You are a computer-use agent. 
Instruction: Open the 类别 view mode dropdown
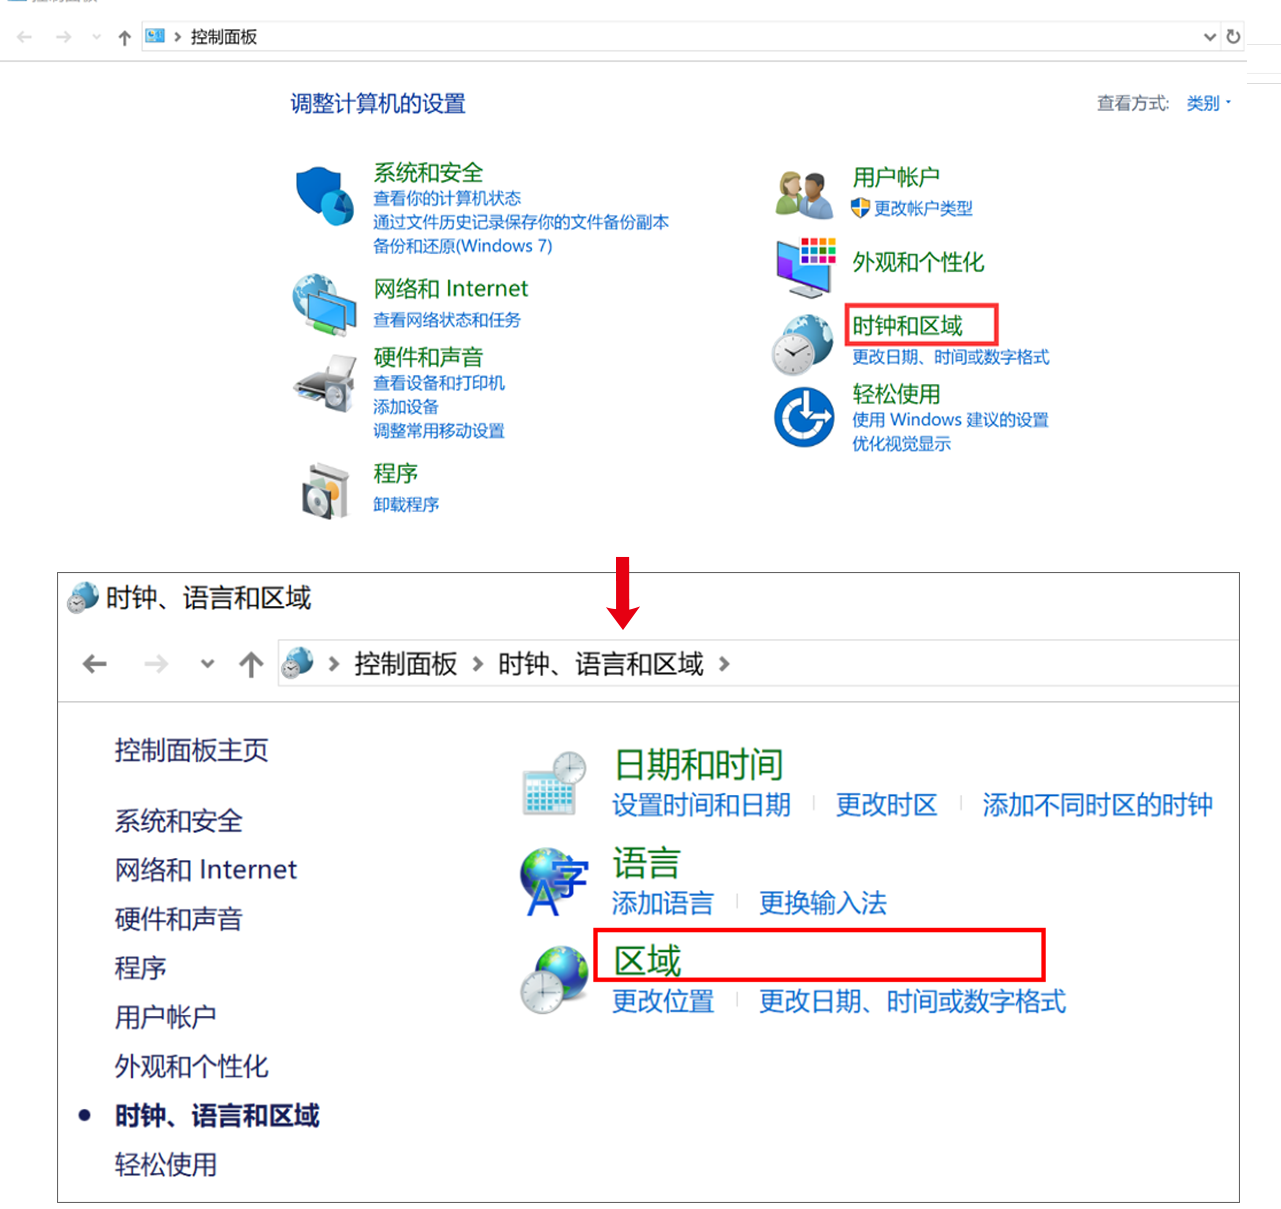(1208, 103)
